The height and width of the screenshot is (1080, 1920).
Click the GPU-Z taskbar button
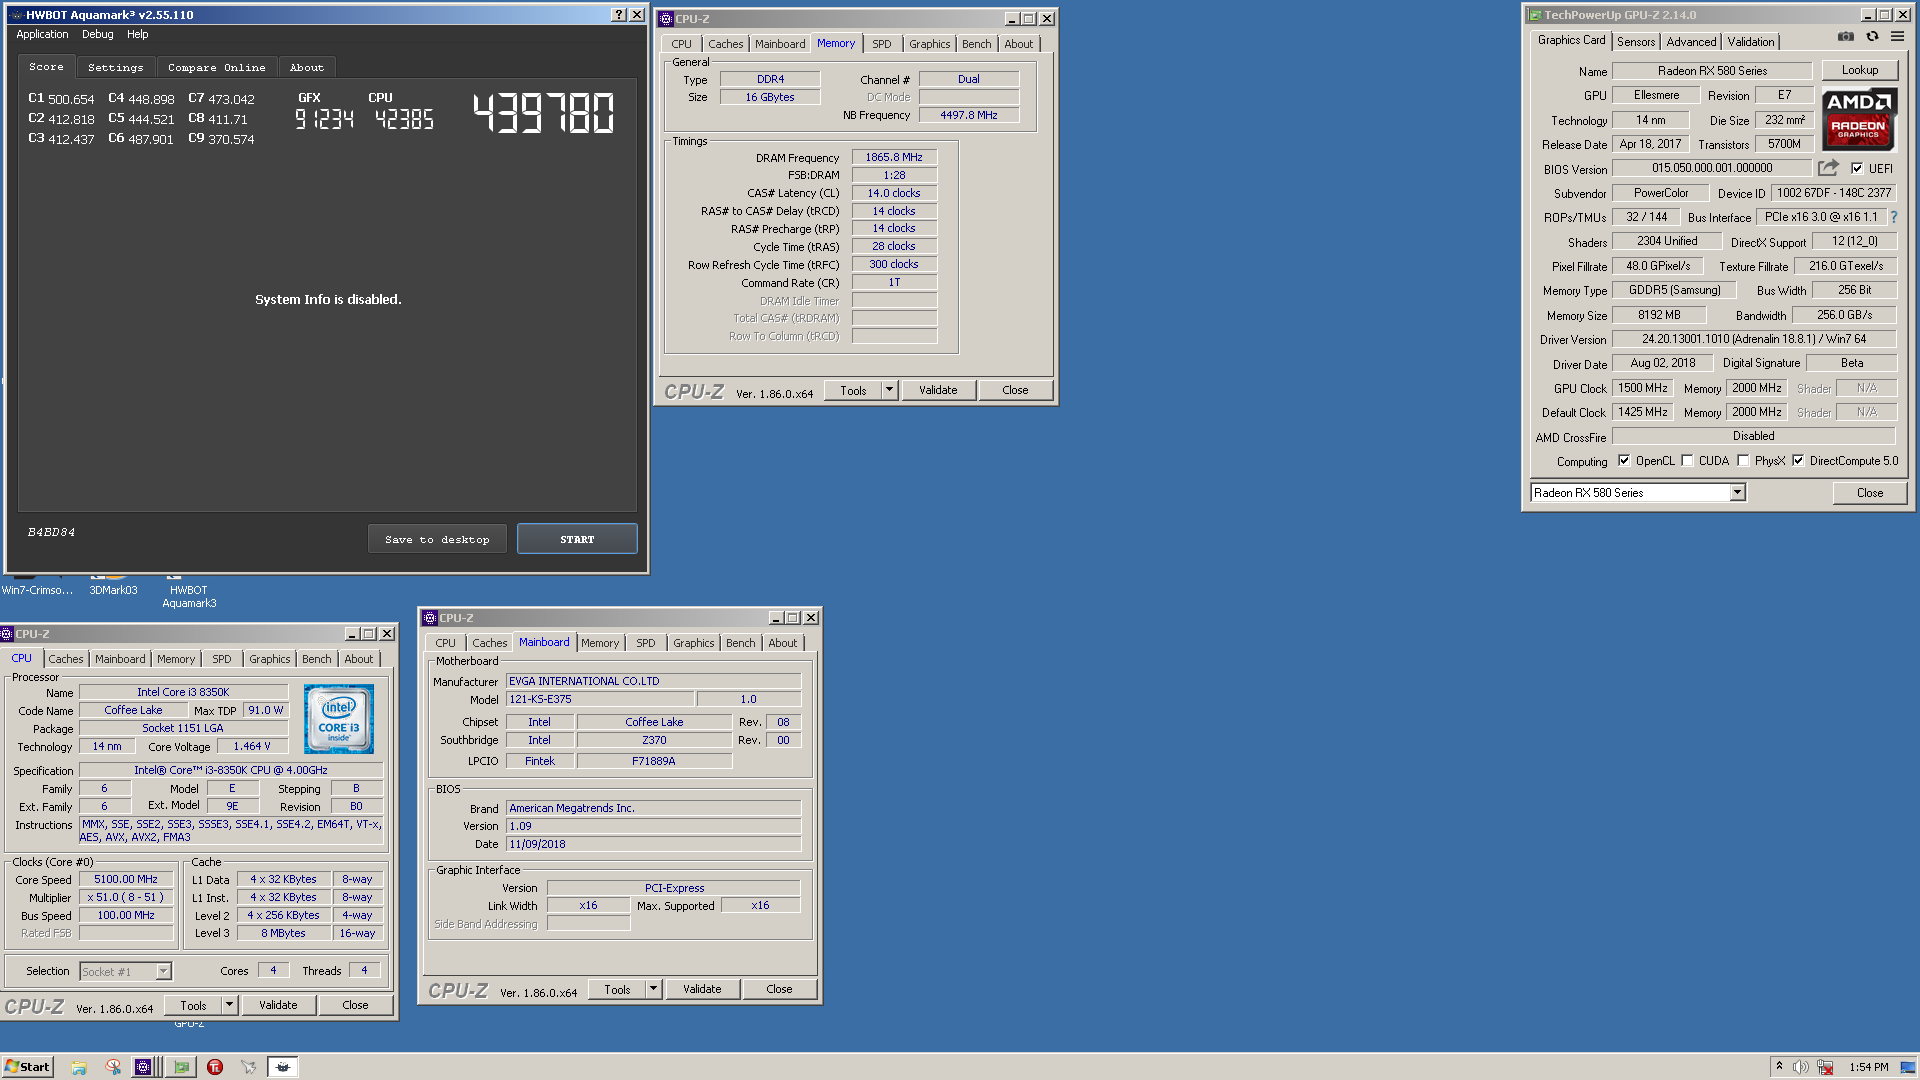point(181,1067)
